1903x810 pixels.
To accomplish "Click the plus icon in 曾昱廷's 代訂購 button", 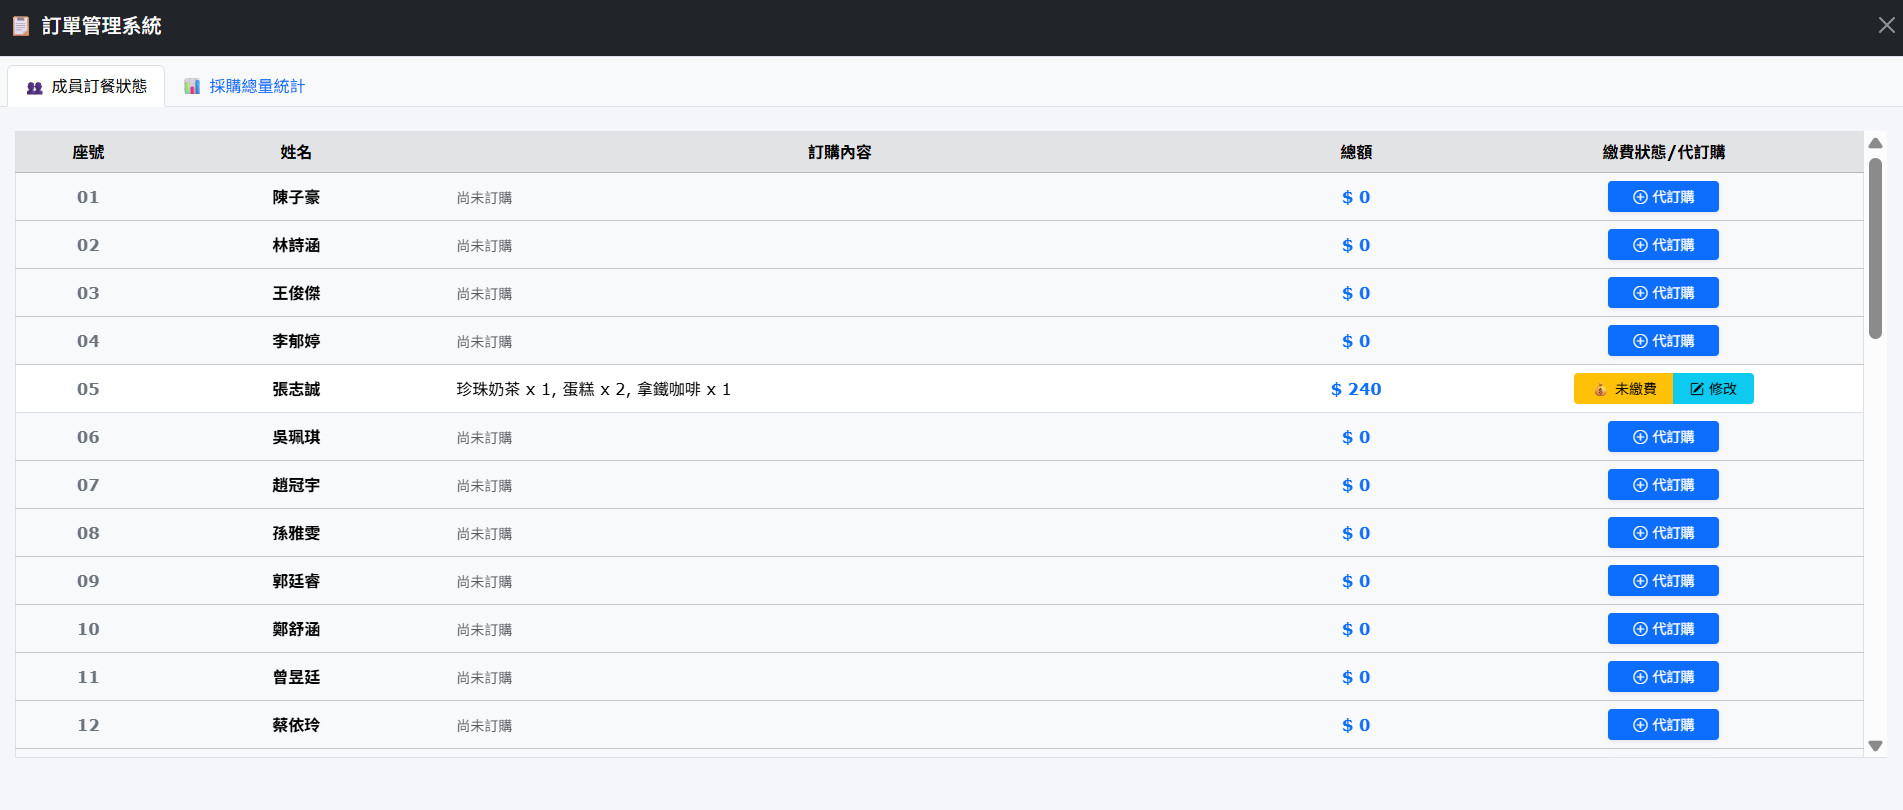I will tap(1640, 677).
